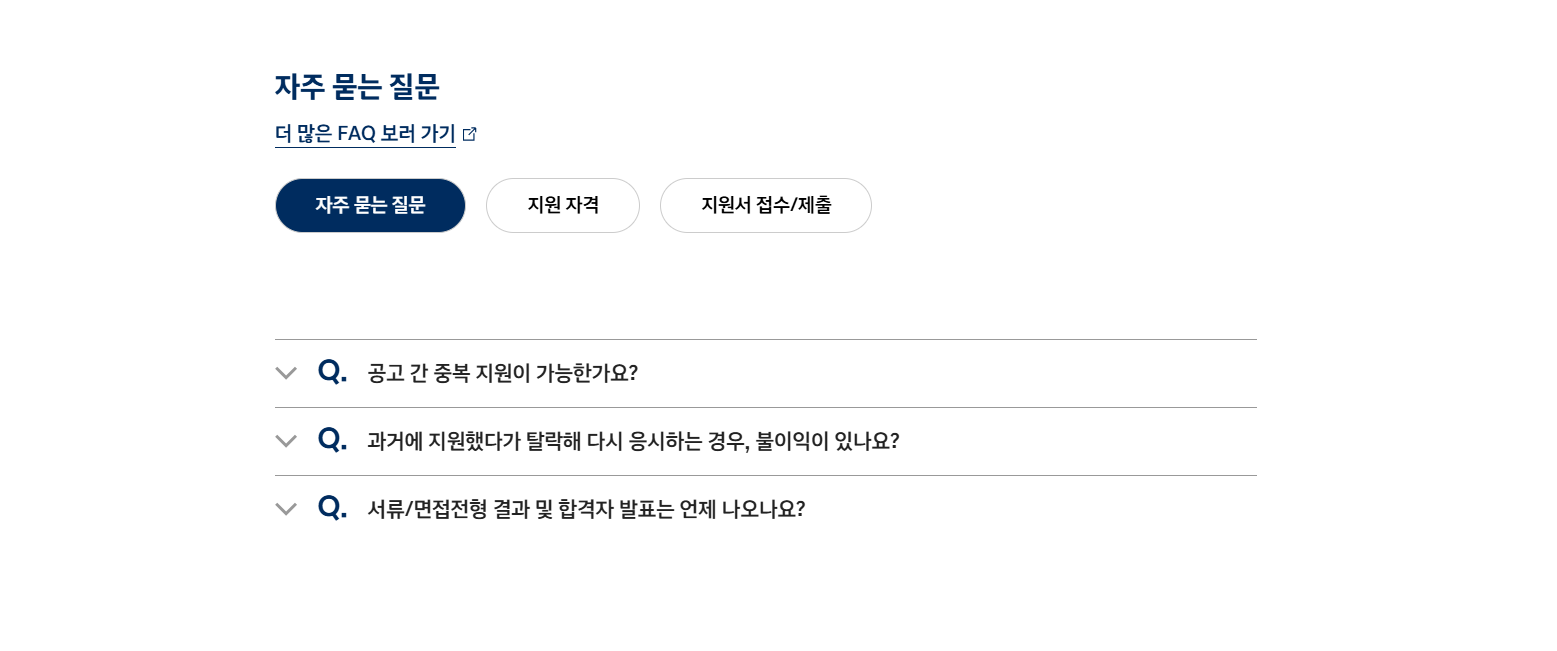Screen dimensions: 1557x651
Task: Click the chevron on the first FAQ row
Action: (x=286, y=373)
